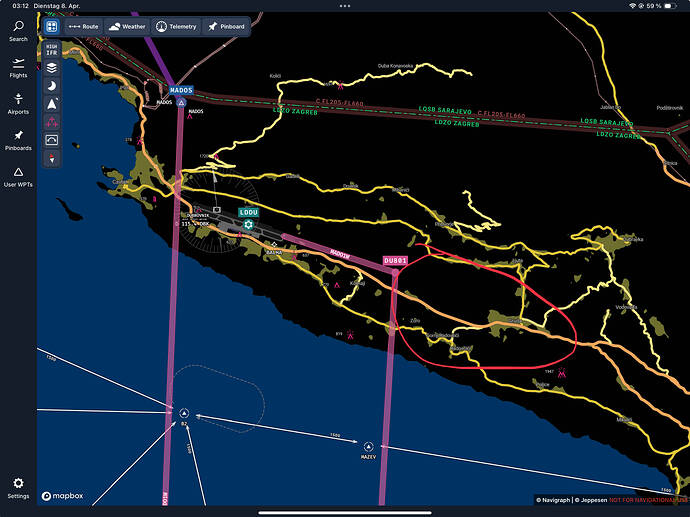Select the MADOS triangle waypoint symbol
The image size is (690, 517).
(181, 103)
